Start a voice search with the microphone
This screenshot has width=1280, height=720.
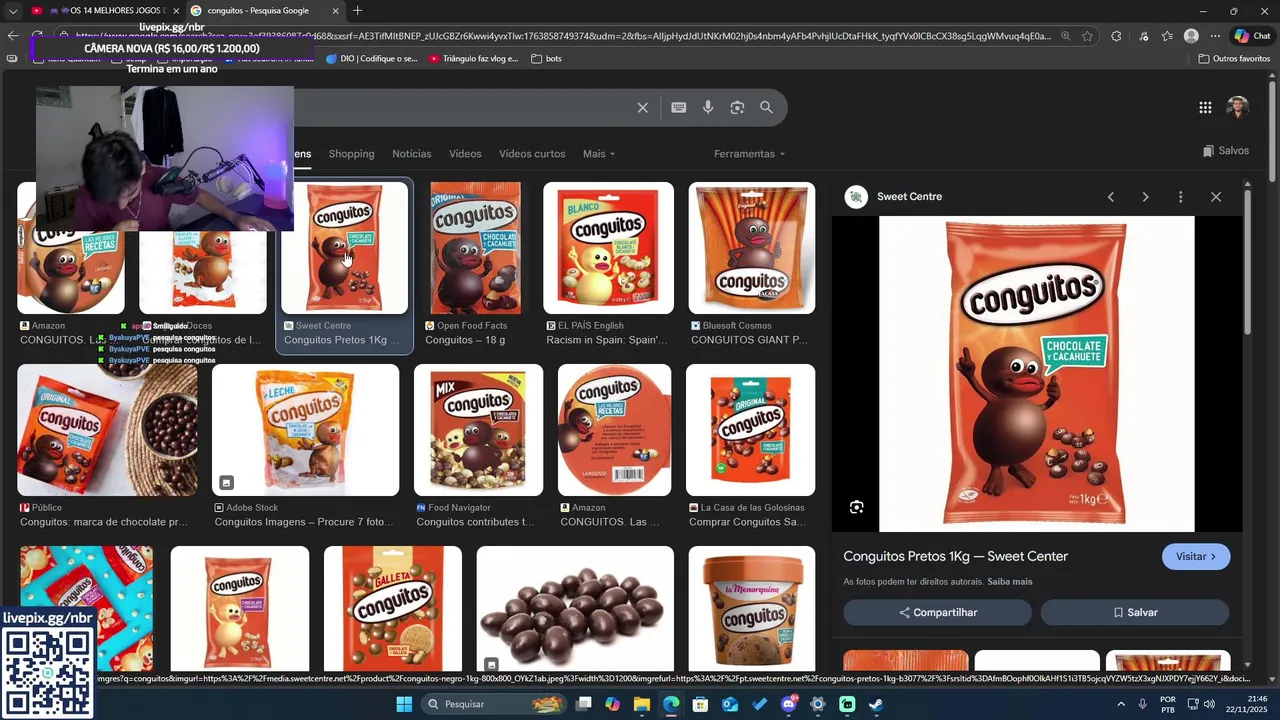(708, 108)
